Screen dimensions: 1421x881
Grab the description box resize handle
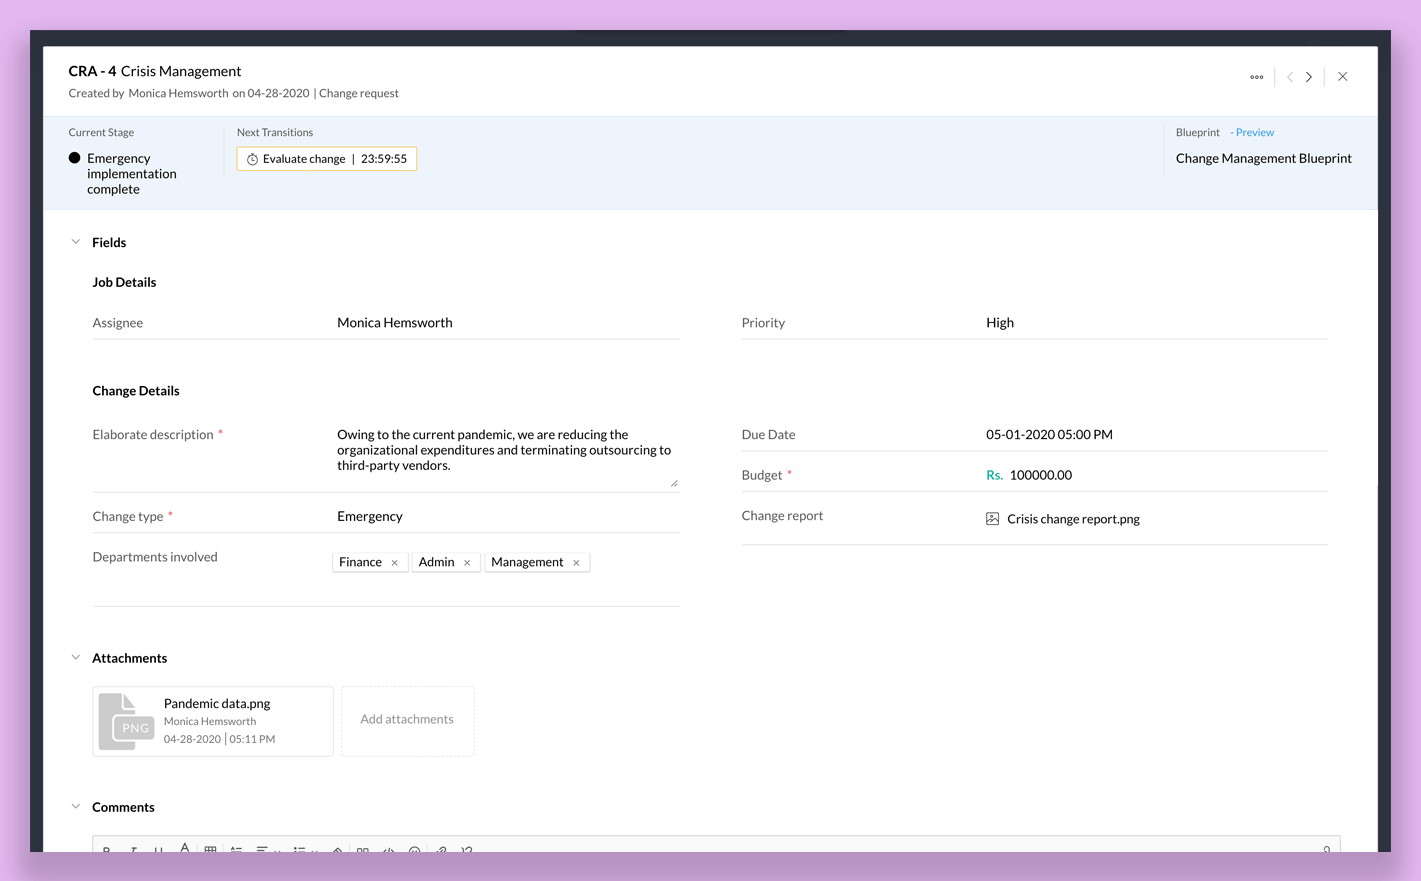pyautogui.click(x=674, y=483)
